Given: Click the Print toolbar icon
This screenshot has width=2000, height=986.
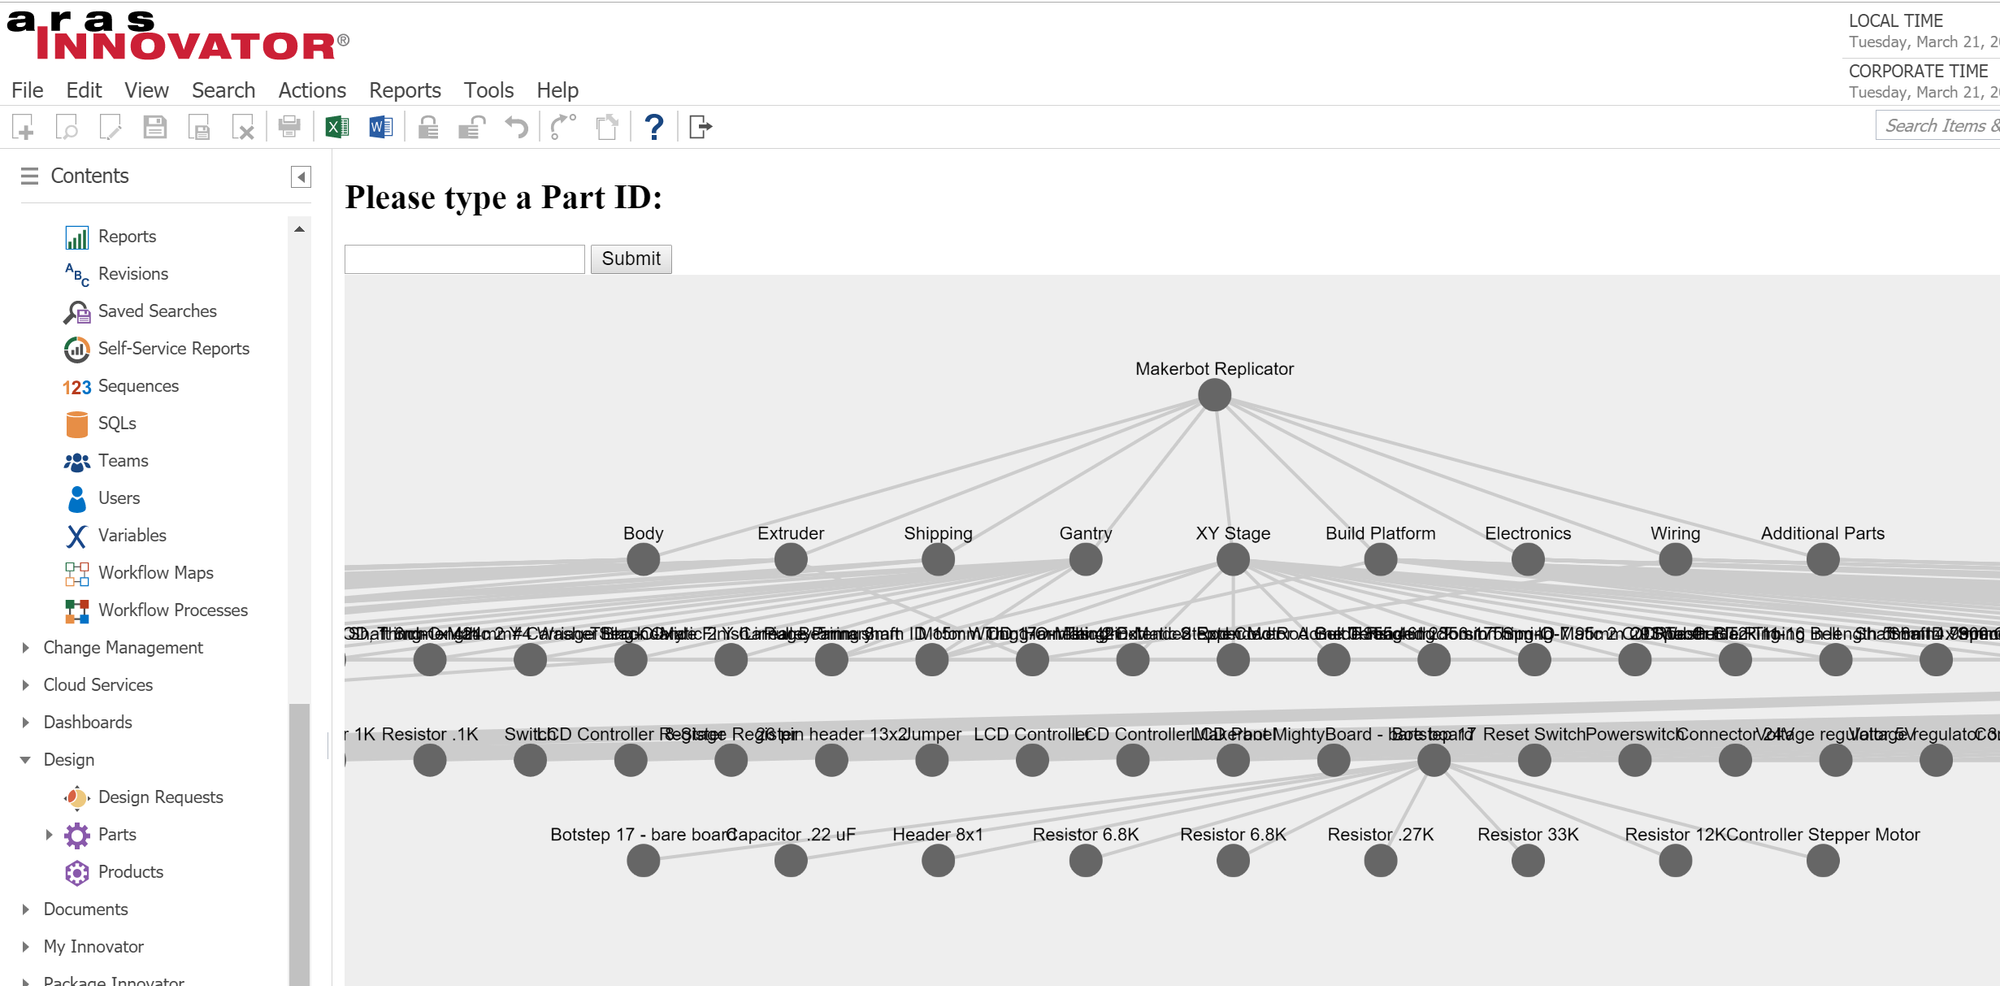Looking at the screenshot, I should pyautogui.click(x=289, y=127).
